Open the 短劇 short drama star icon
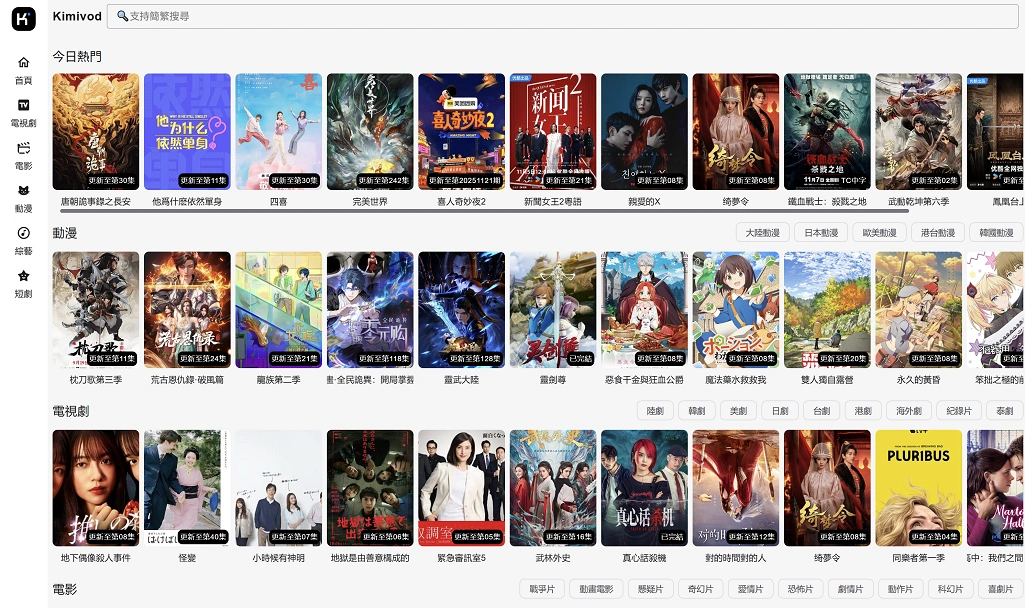The width and height of the screenshot is (1025, 608). point(23,276)
